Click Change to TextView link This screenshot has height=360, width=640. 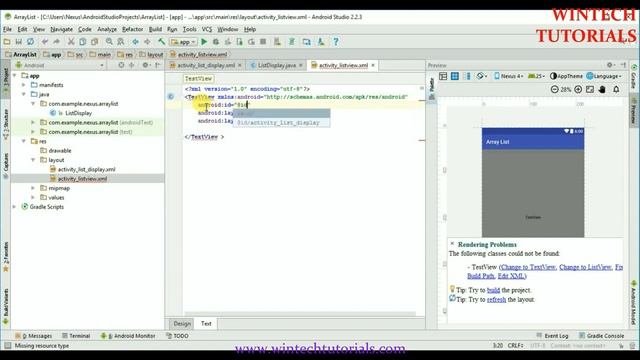tap(528, 267)
